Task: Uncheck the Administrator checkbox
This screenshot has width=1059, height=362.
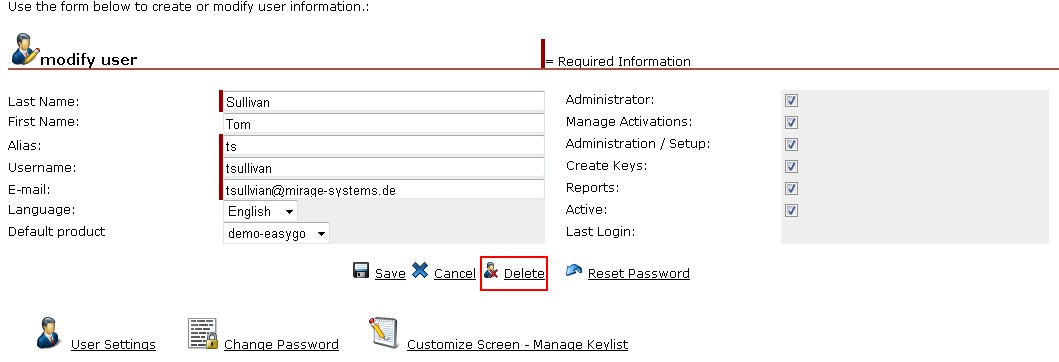Action: tap(792, 101)
